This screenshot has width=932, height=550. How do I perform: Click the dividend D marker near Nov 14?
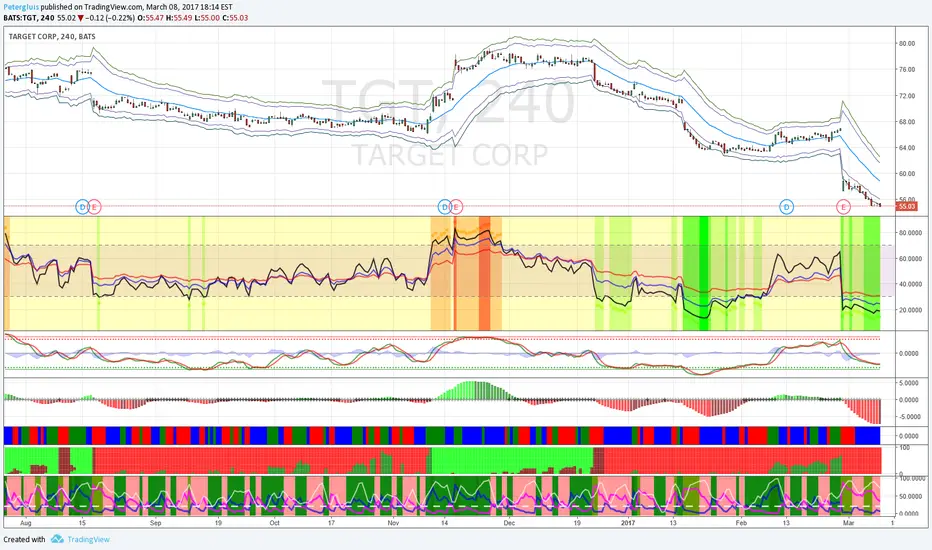(x=444, y=207)
